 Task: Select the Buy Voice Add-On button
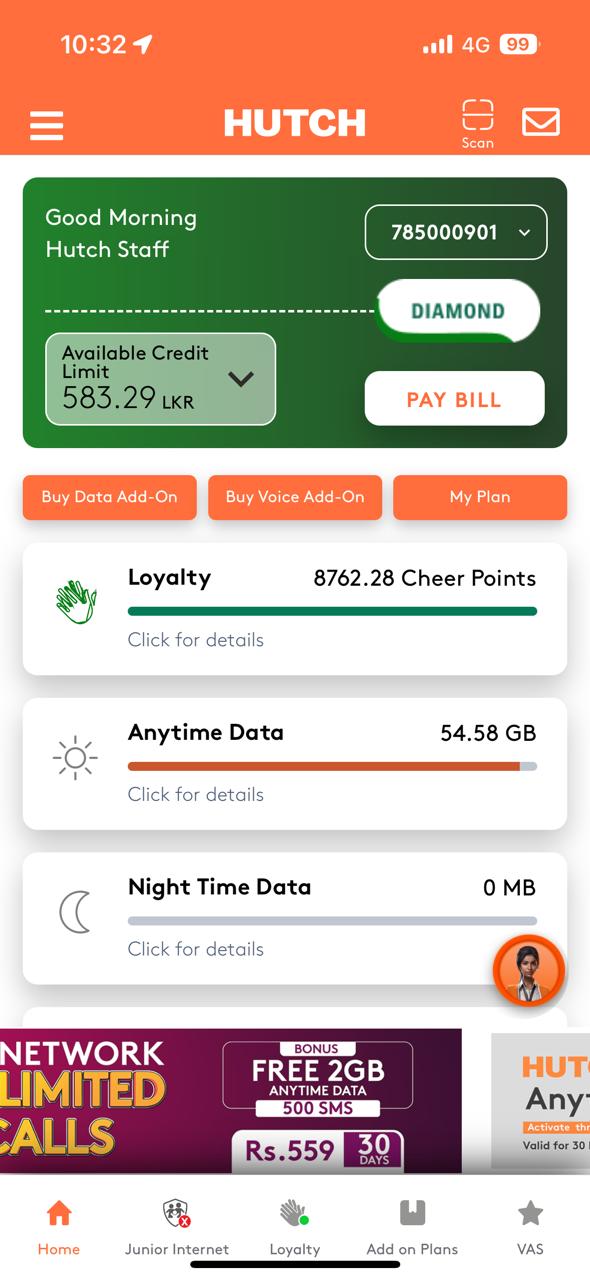click(x=295, y=497)
